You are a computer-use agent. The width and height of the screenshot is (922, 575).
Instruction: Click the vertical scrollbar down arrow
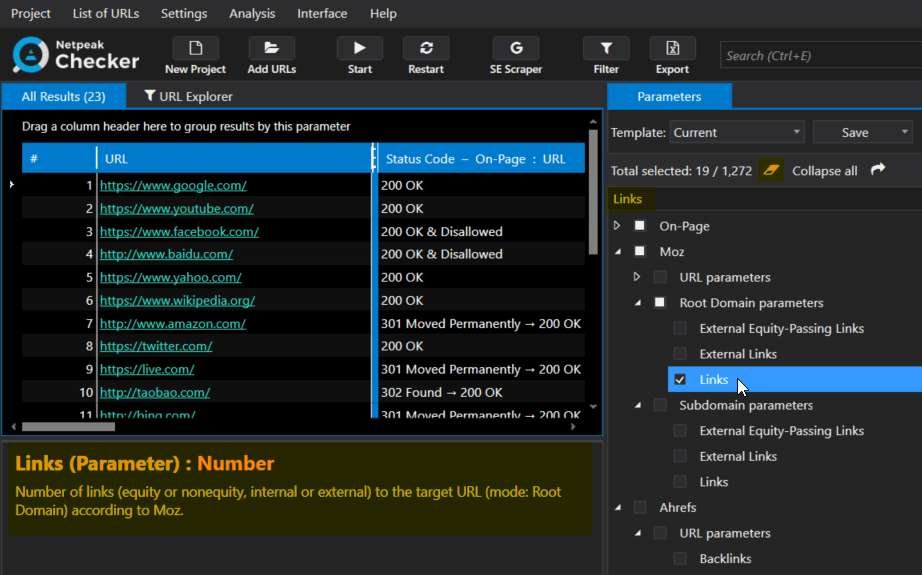pos(593,407)
